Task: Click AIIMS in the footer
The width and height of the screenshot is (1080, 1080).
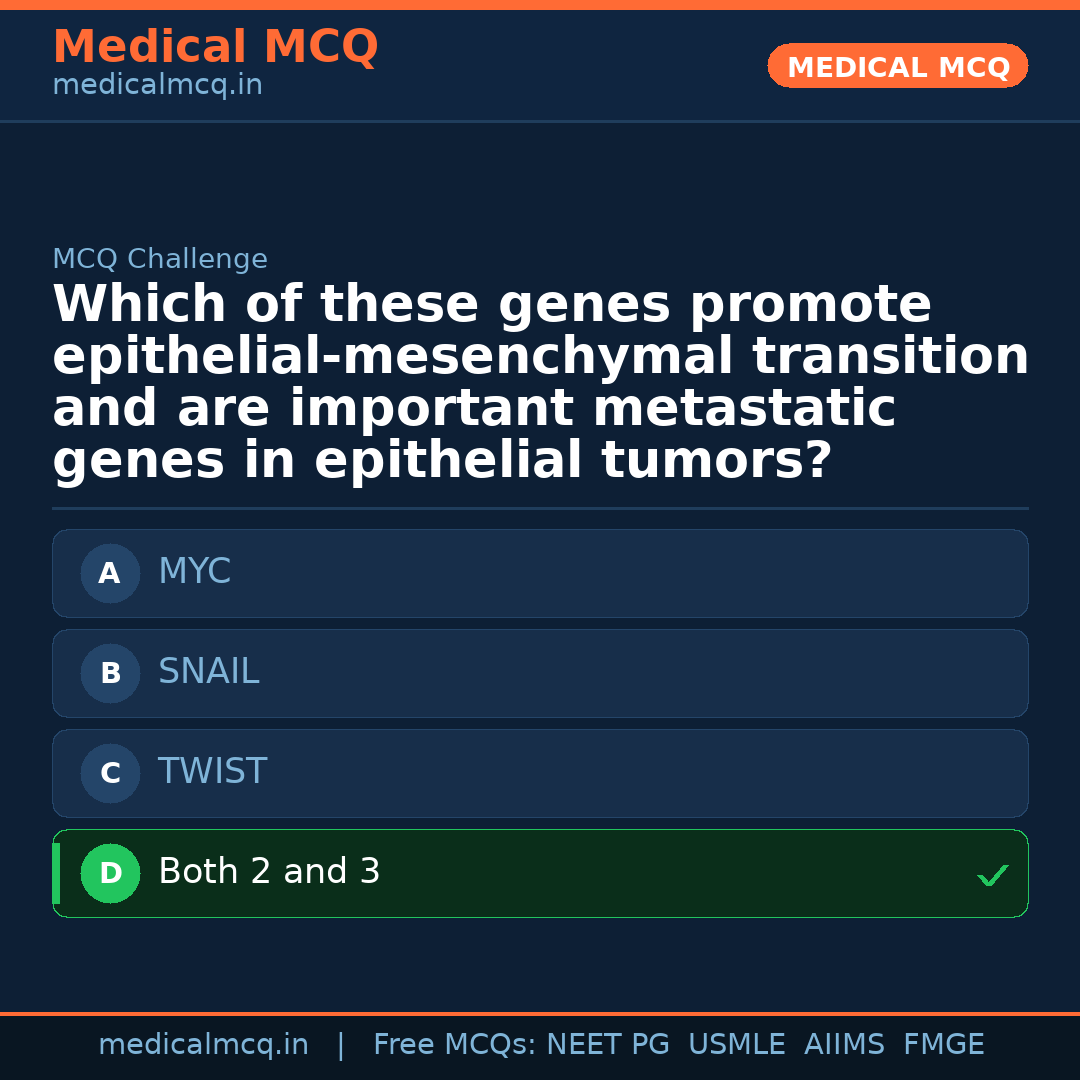Action: pos(844,1045)
